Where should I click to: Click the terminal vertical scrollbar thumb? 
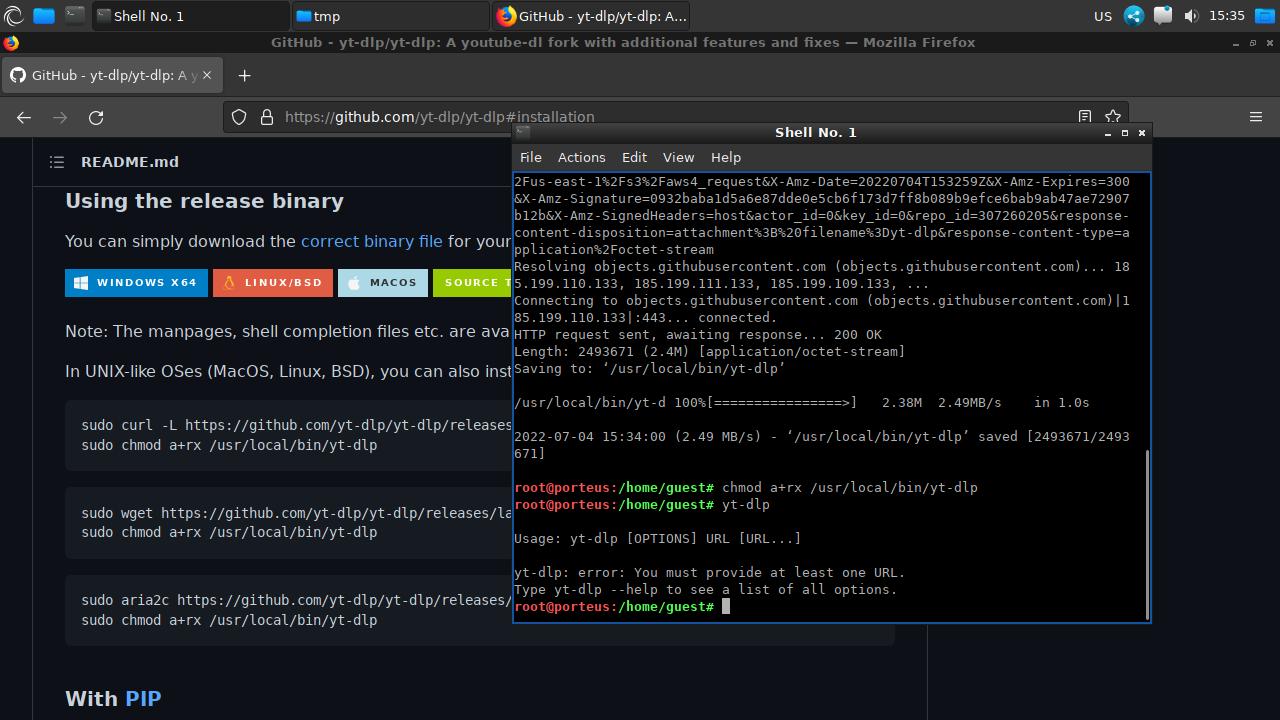(x=1147, y=534)
